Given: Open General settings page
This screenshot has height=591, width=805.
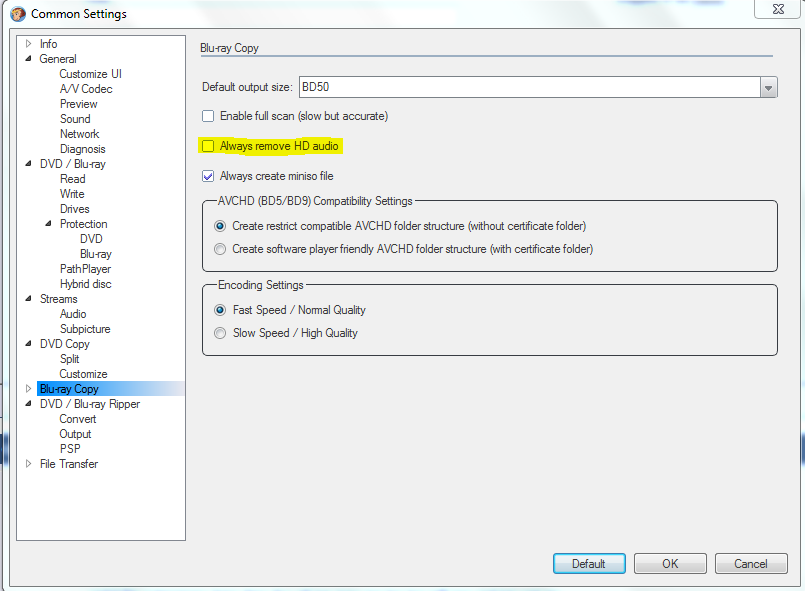Looking at the screenshot, I should click(58, 59).
